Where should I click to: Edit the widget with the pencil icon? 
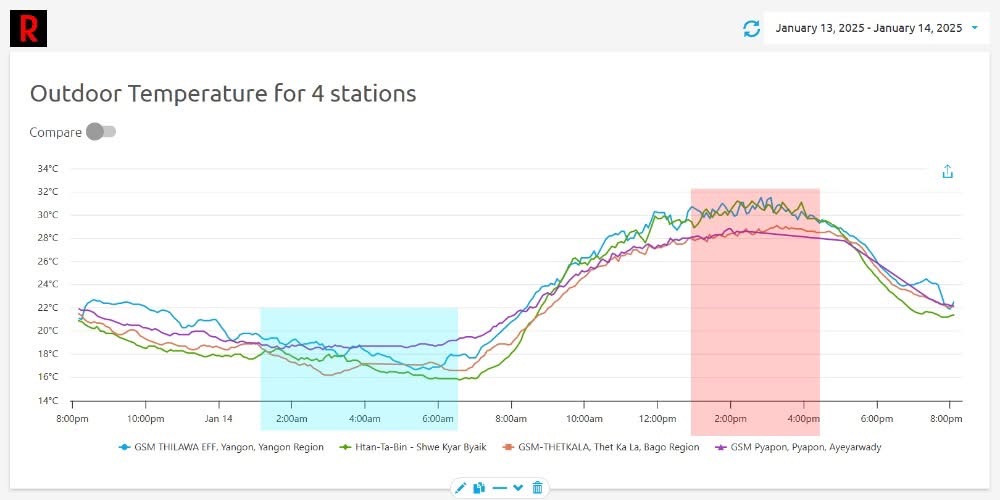point(461,487)
